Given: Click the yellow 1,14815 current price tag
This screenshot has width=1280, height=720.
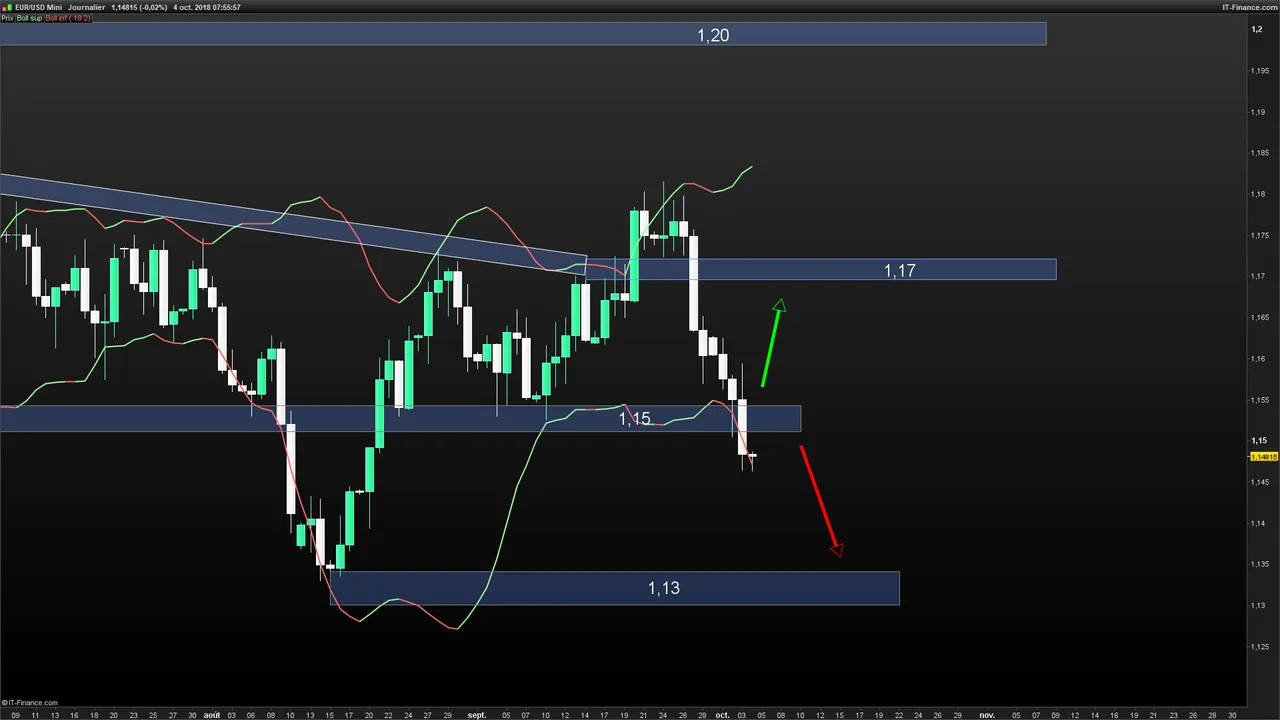Looking at the screenshot, I should click(x=1264, y=457).
